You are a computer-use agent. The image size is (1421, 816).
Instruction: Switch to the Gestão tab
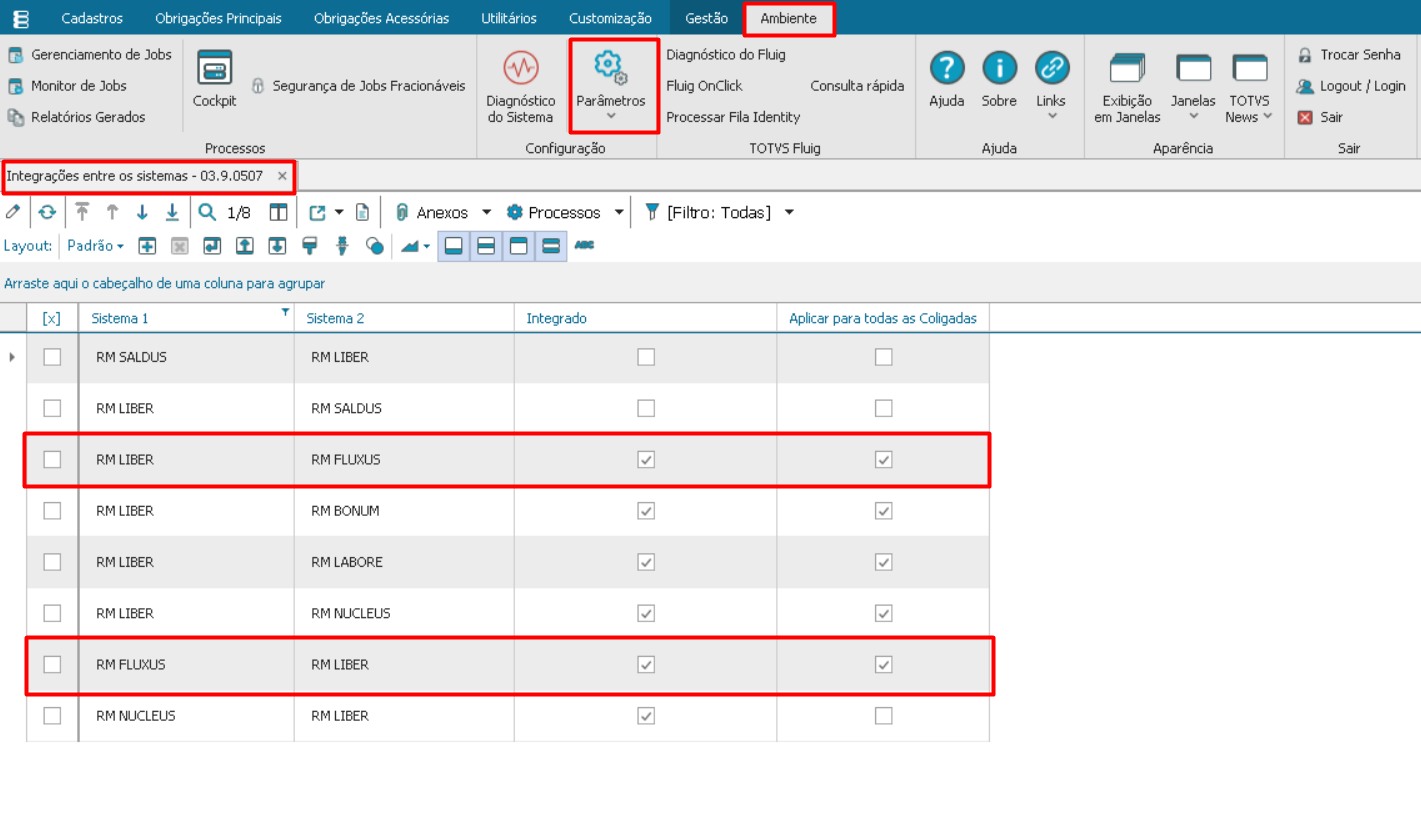(x=707, y=18)
